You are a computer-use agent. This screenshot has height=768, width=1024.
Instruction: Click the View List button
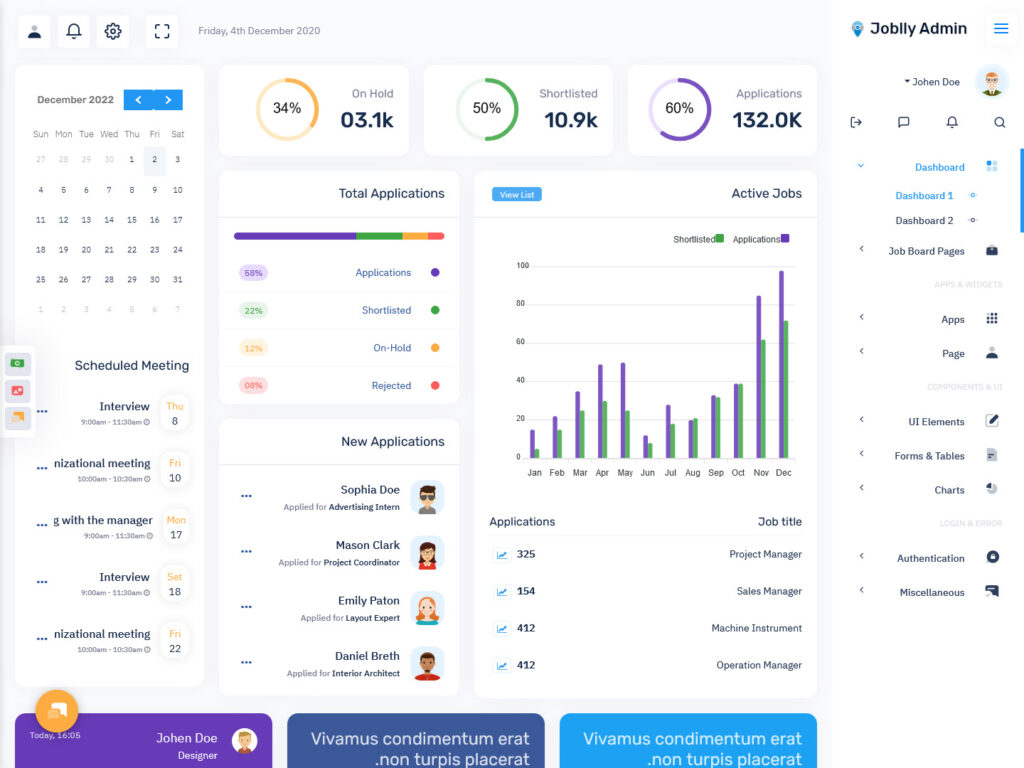point(517,194)
